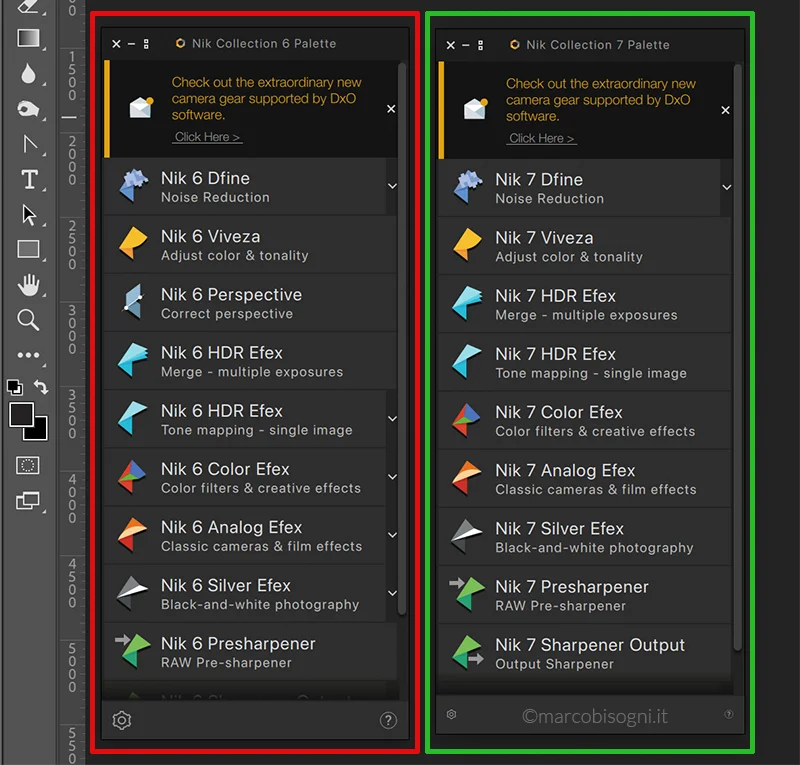This screenshot has width=800, height=765.
Task: Expand the Nik 7 Dfine chevron
Action: point(727,188)
